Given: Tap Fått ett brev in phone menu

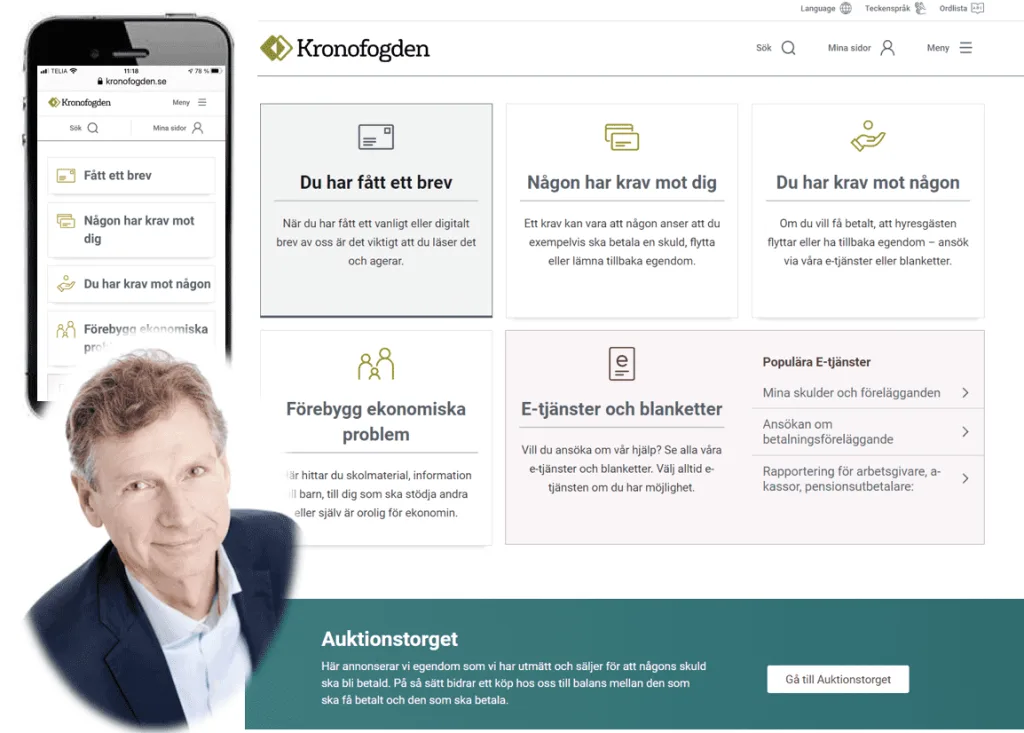Looking at the screenshot, I should pos(131,175).
